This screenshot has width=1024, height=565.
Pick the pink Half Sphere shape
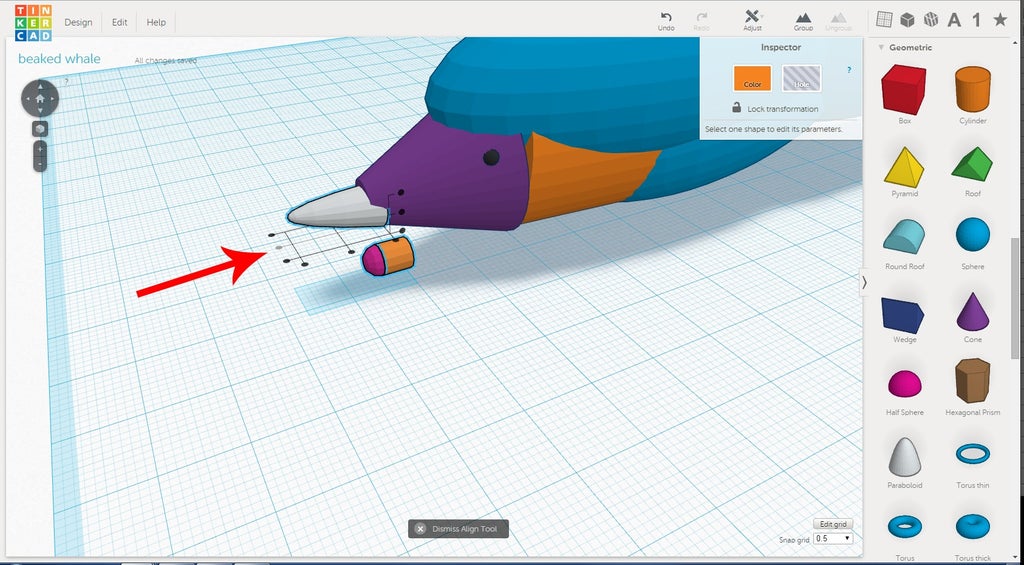(904, 384)
